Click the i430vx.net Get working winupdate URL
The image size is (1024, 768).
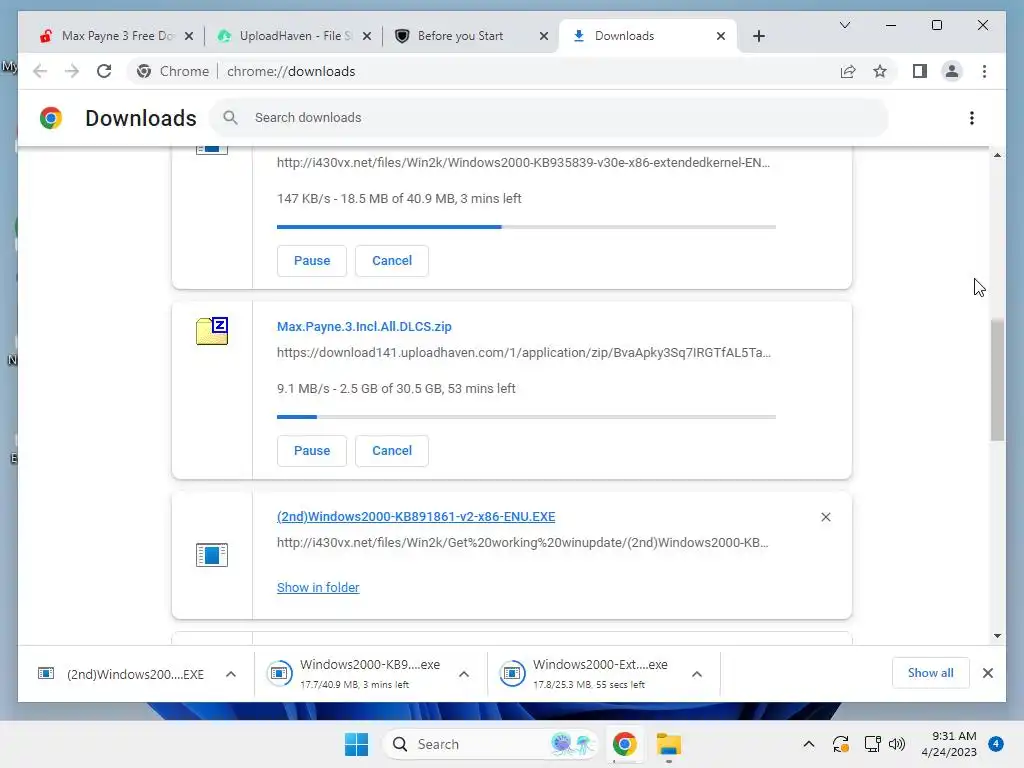pos(522,543)
